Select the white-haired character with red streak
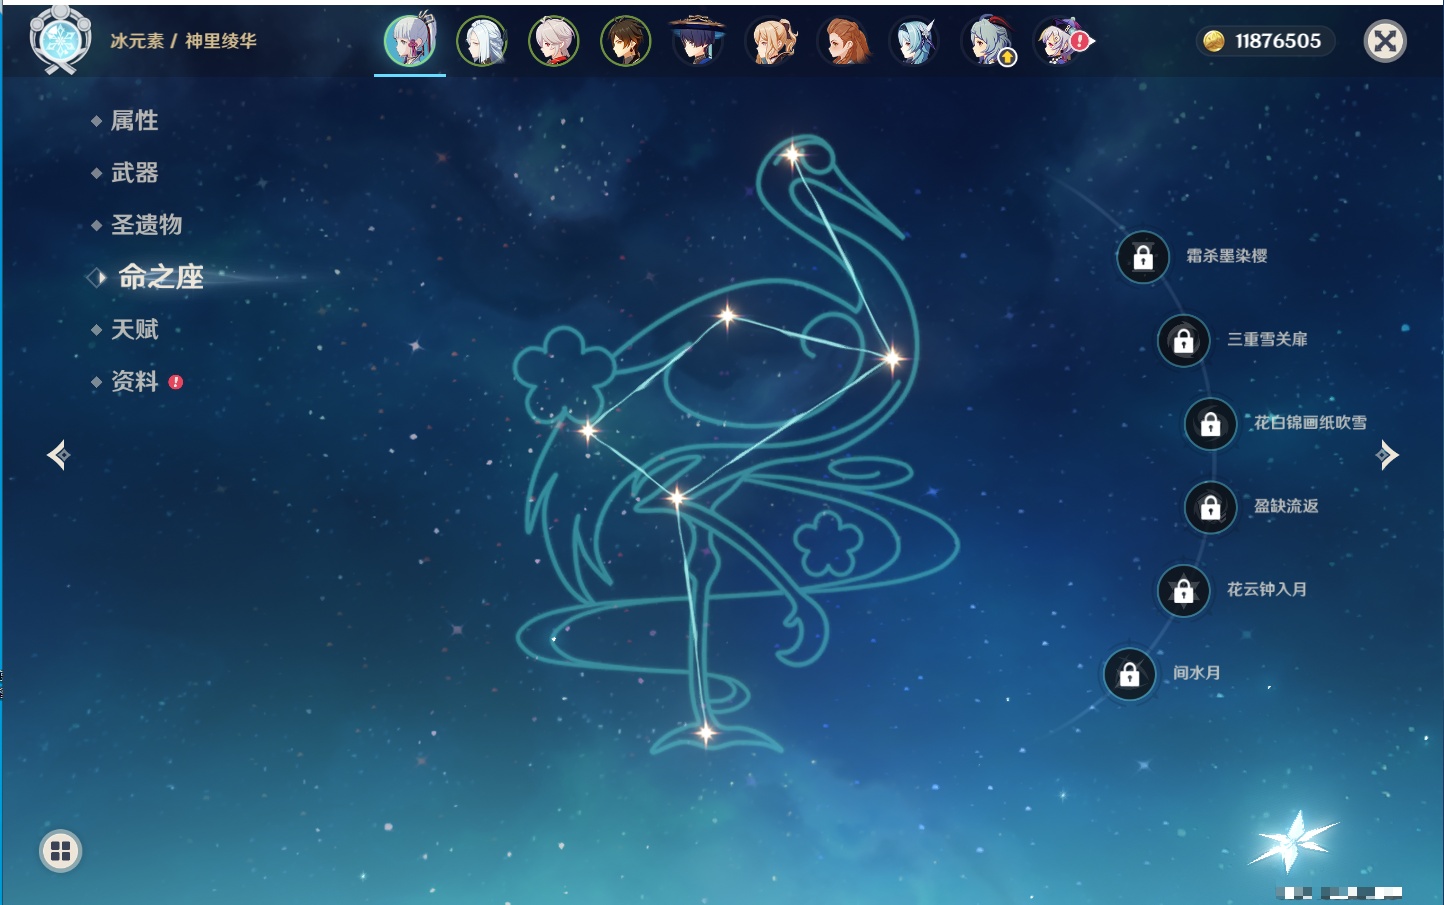This screenshot has height=905, width=1444. [x=554, y=41]
